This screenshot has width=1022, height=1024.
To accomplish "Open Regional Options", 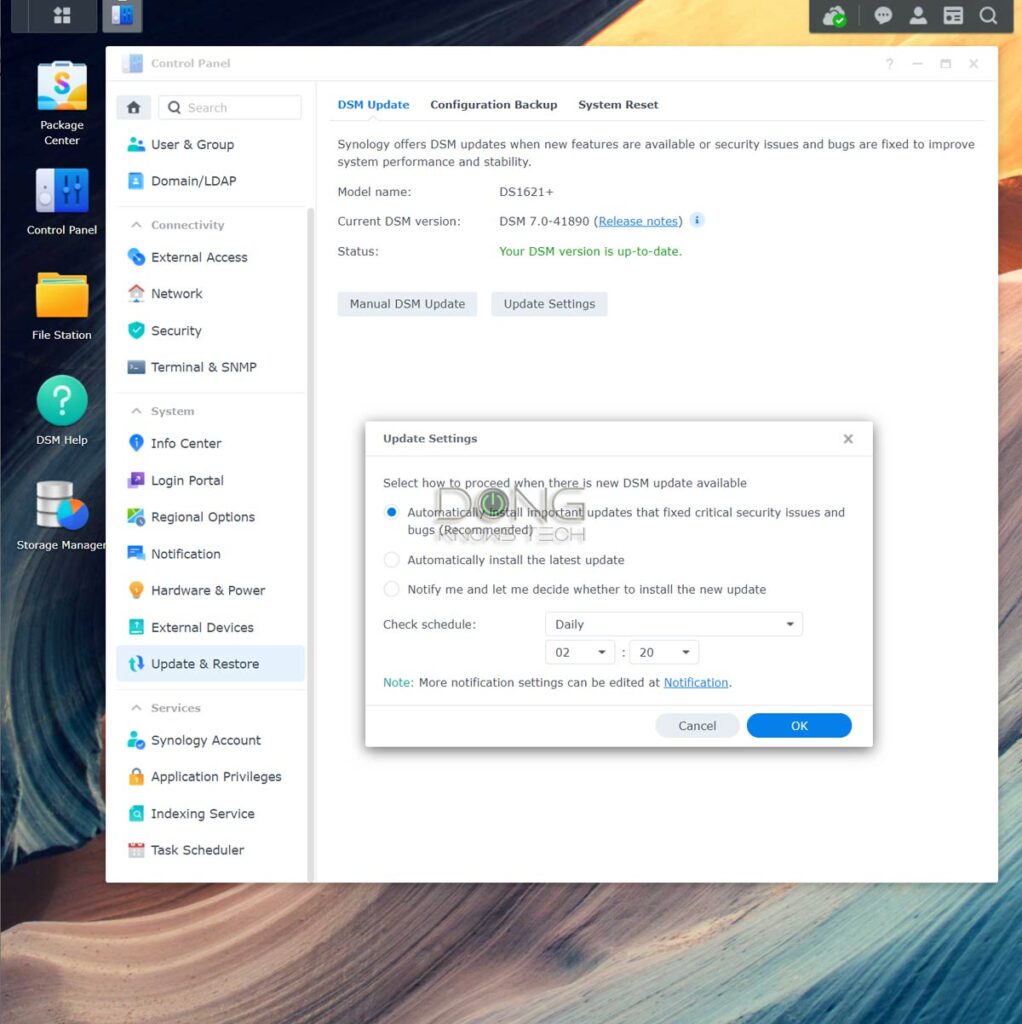I will tap(210, 517).
